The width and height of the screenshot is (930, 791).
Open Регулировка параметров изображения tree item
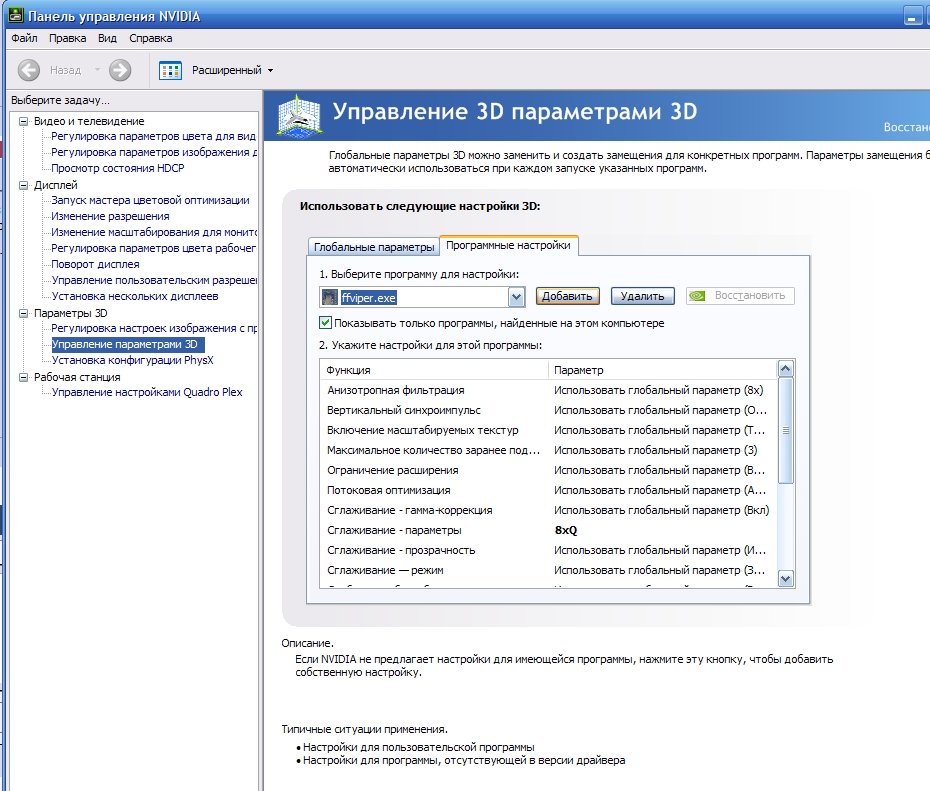click(x=154, y=152)
